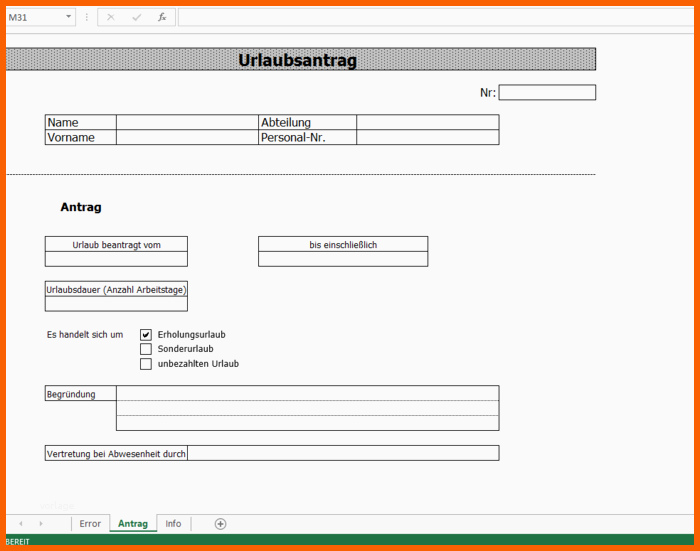This screenshot has width=700, height=551.
Task: Click the Cancel X icon in formula bar
Action: tap(110, 17)
